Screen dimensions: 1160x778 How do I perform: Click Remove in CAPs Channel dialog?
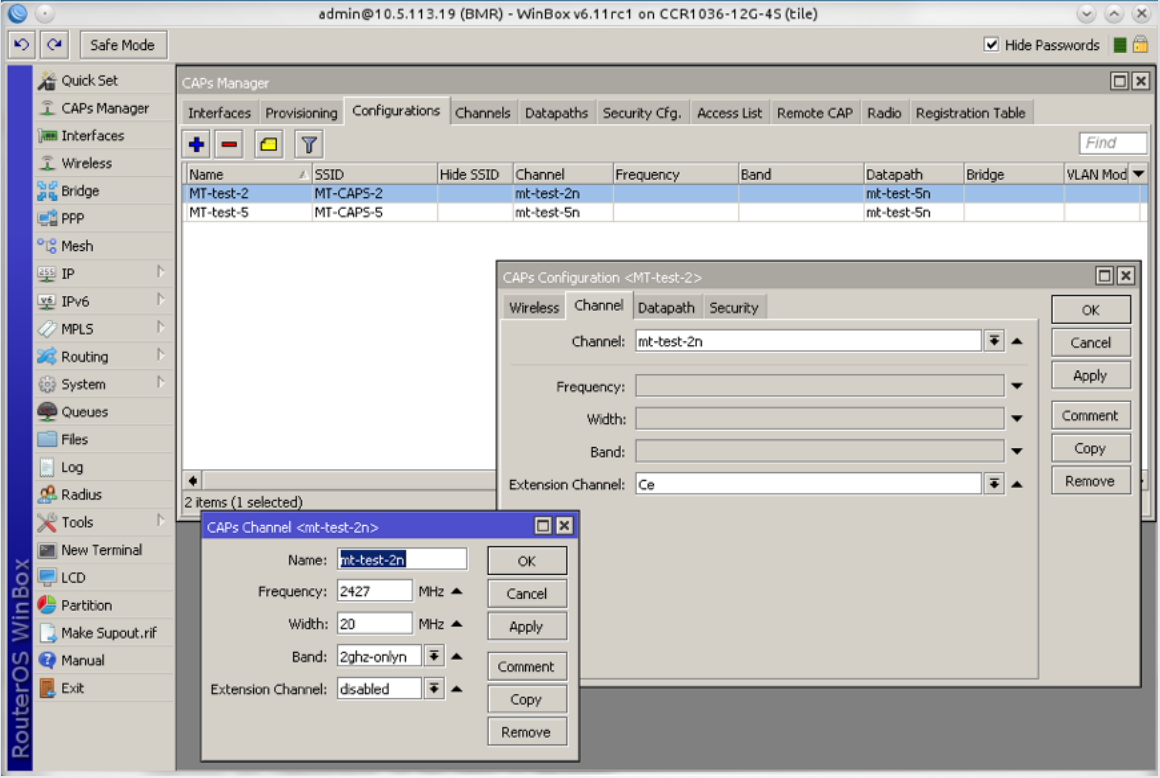point(527,732)
